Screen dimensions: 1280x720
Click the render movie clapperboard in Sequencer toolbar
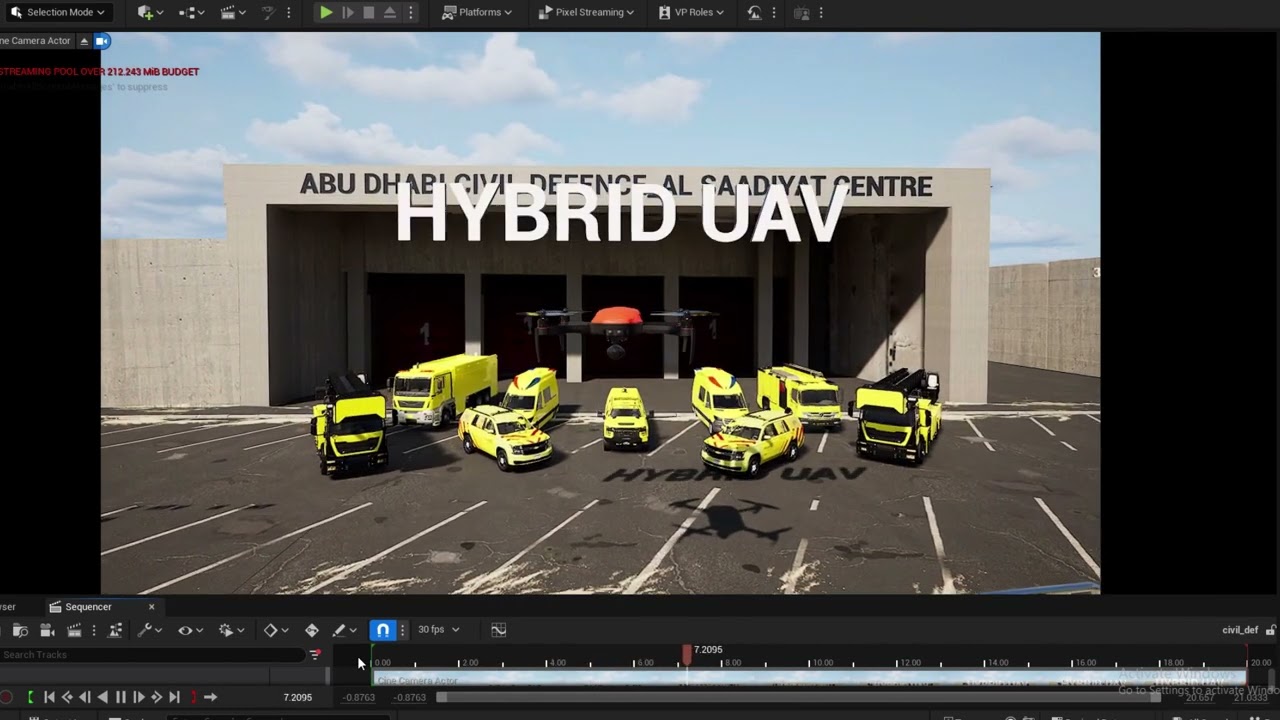(74, 630)
